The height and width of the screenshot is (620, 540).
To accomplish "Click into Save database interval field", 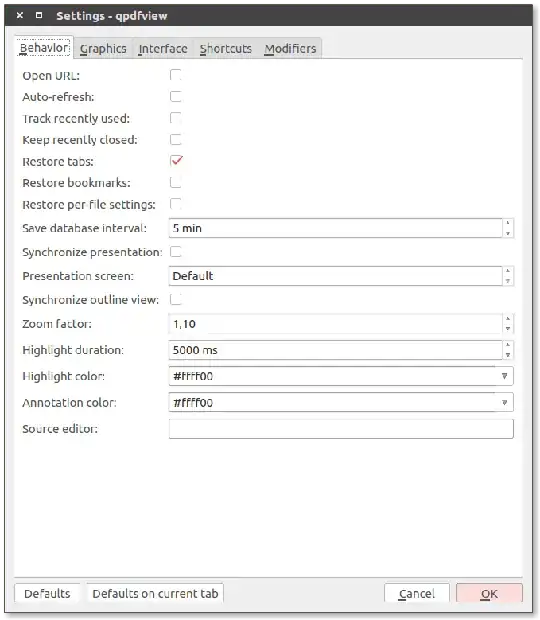I will coord(336,228).
